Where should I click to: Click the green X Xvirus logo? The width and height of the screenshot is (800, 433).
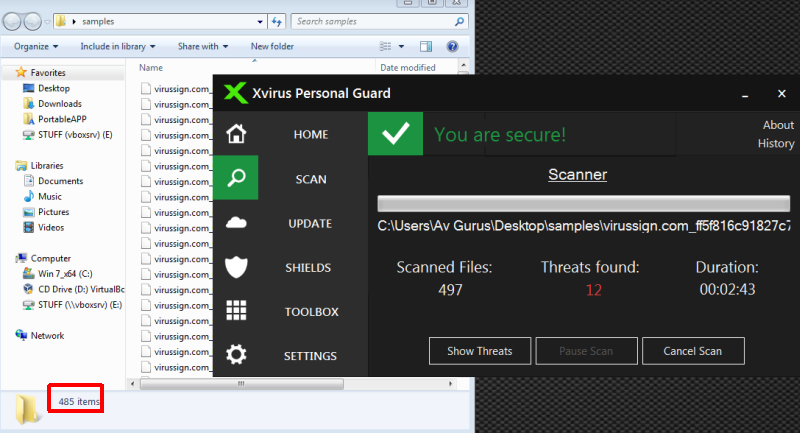(x=235, y=93)
